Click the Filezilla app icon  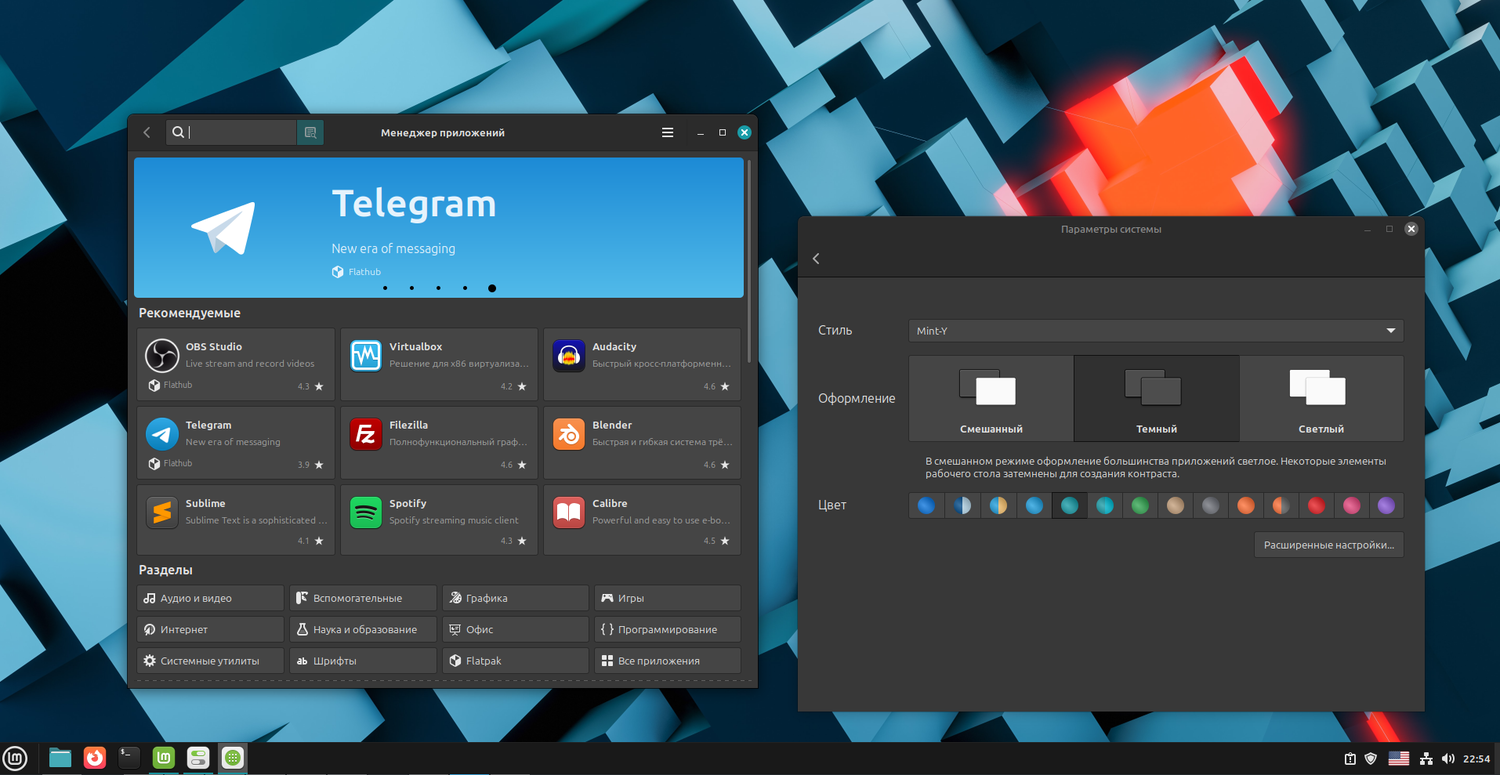[366, 434]
